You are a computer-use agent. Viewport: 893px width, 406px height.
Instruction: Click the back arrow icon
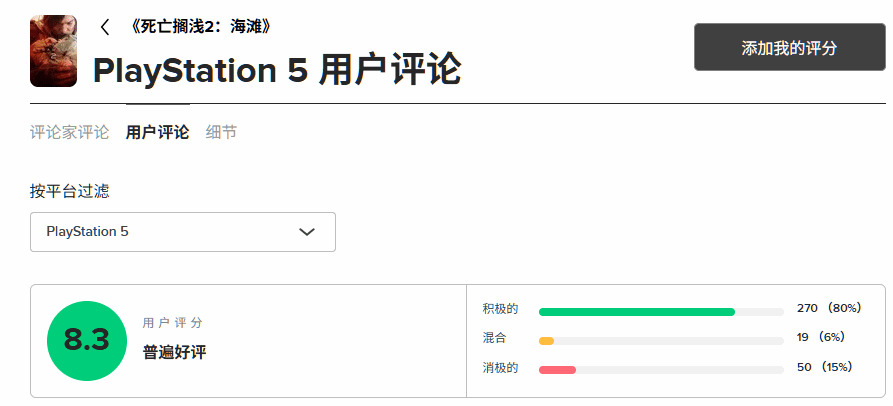105,27
